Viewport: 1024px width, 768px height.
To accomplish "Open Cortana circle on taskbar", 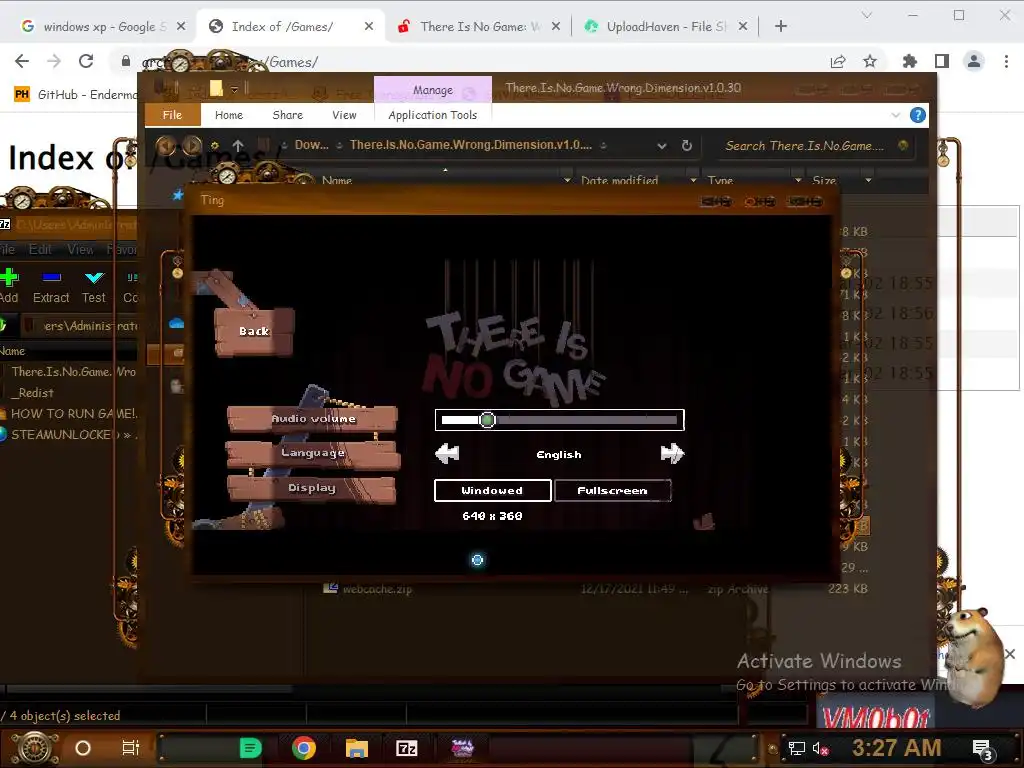I will point(83,748).
